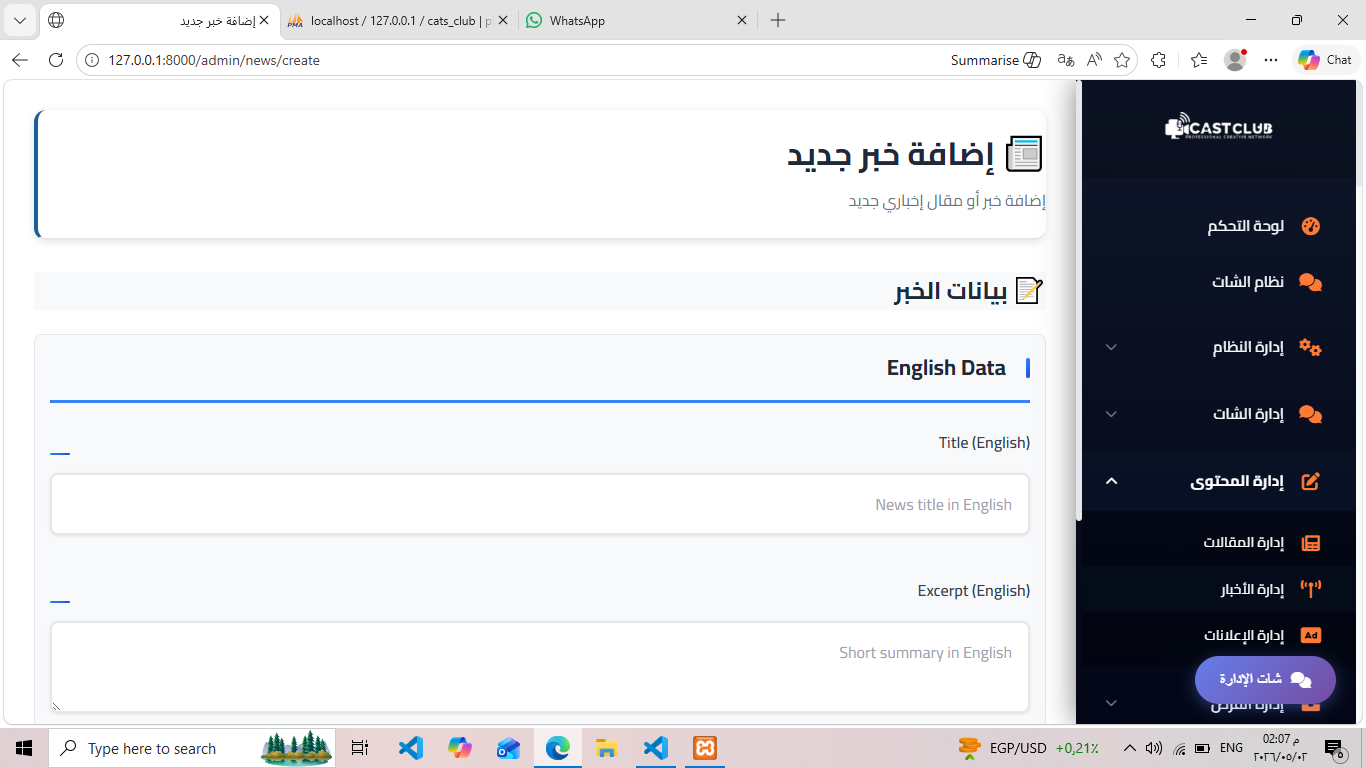Open إدارة الأخبار menu item
Image resolution: width=1366 pixels, height=768 pixels.
click(x=1218, y=589)
